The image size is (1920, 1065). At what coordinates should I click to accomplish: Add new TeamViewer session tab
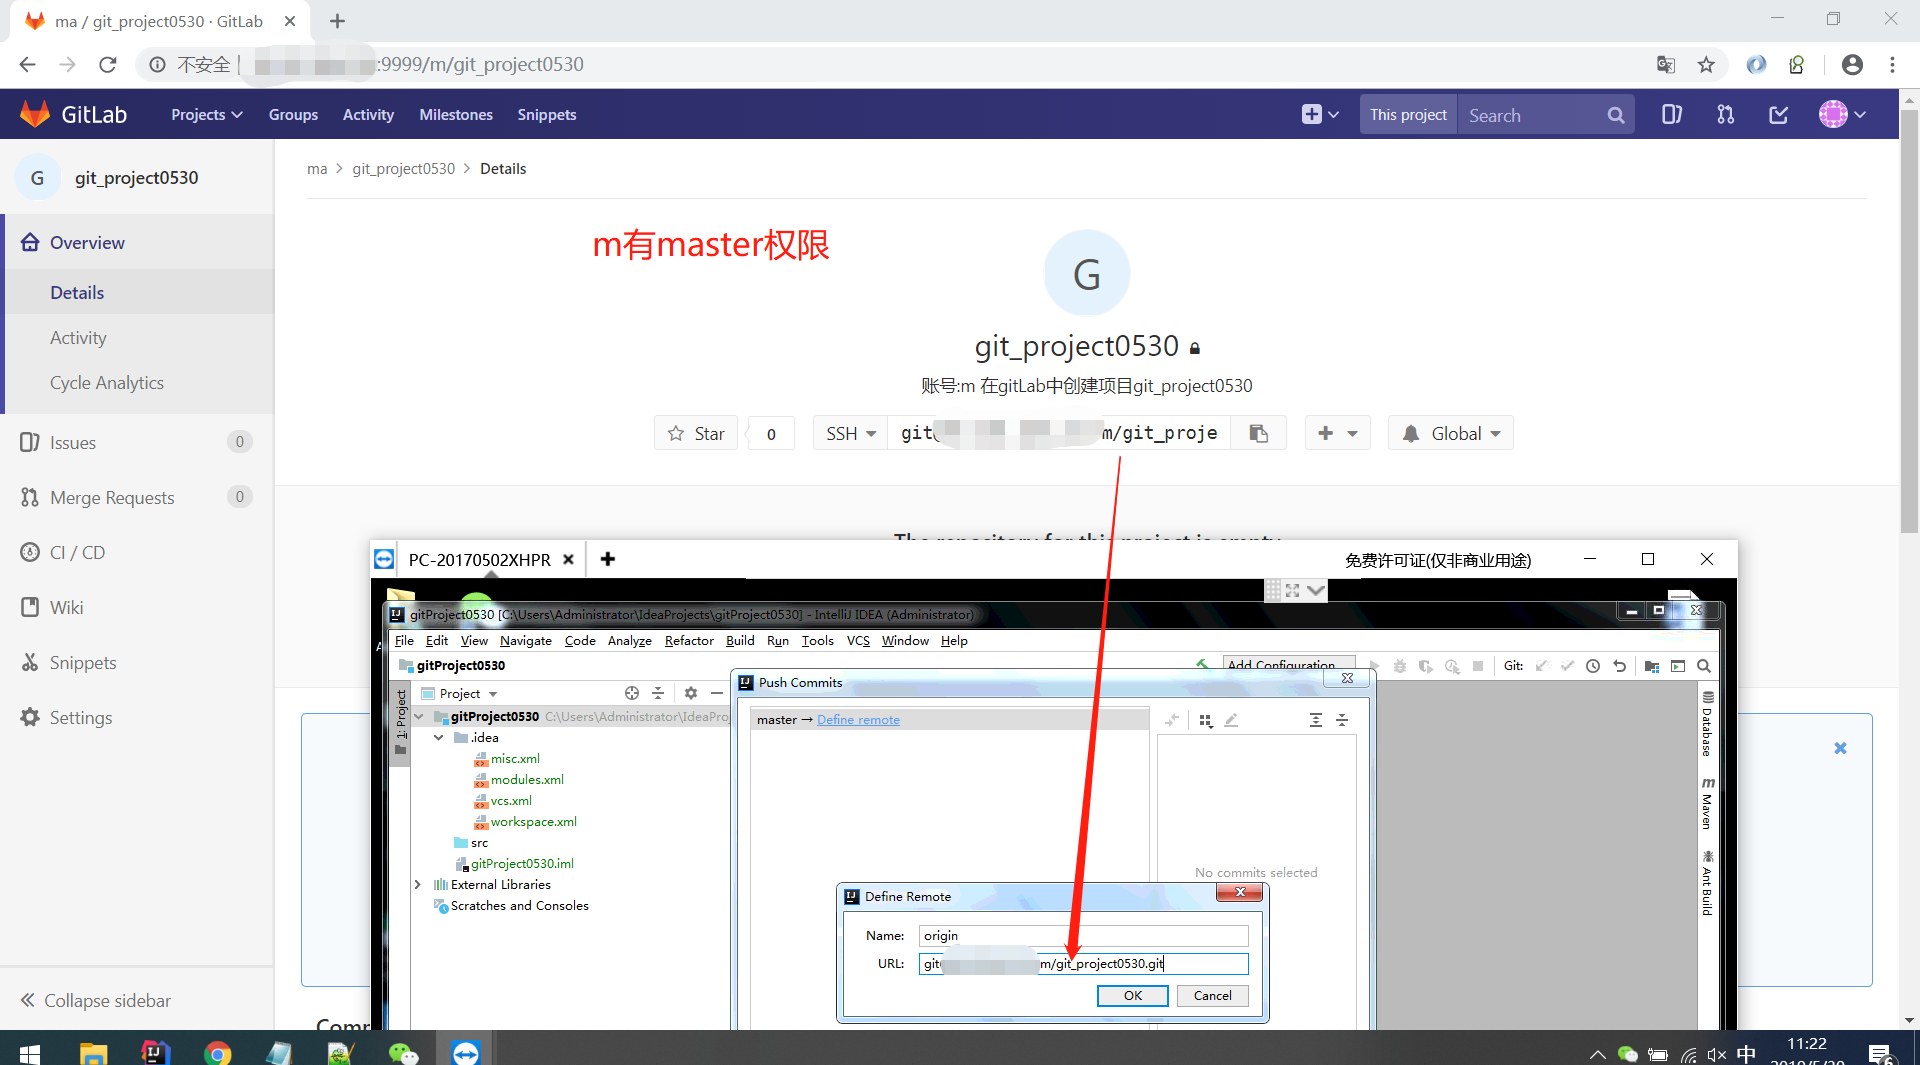(x=607, y=559)
